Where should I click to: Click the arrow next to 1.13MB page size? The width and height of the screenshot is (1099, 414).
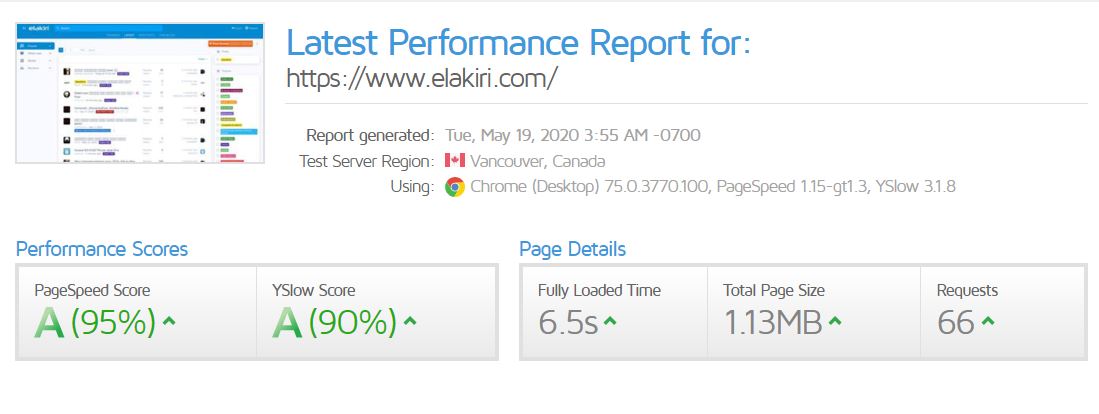tap(835, 322)
